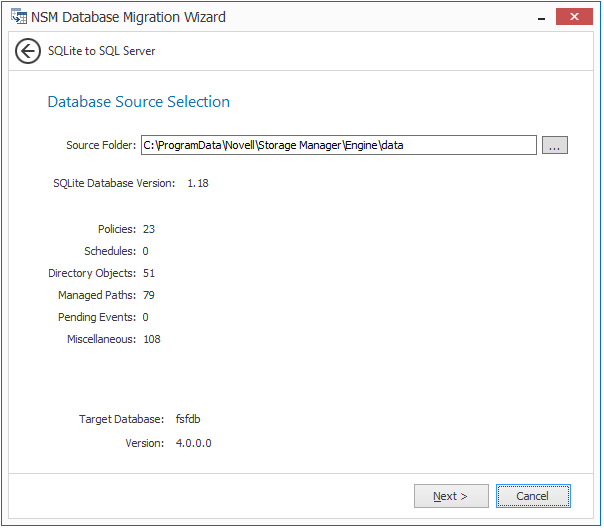Close the wizard with the red X
The height and width of the screenshot is (528, 604).
[x=574, y=17]
